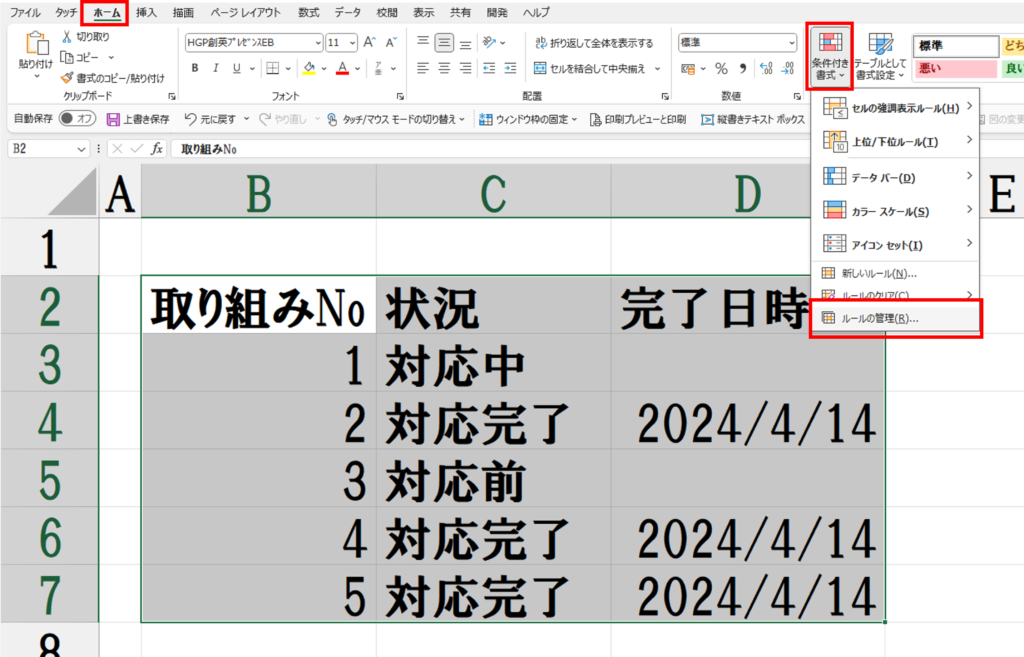Expand the Top/Bottom Rules (上位/下位ルール) submenu
This screenshot has width=1024, height=657.
(895, 141)
